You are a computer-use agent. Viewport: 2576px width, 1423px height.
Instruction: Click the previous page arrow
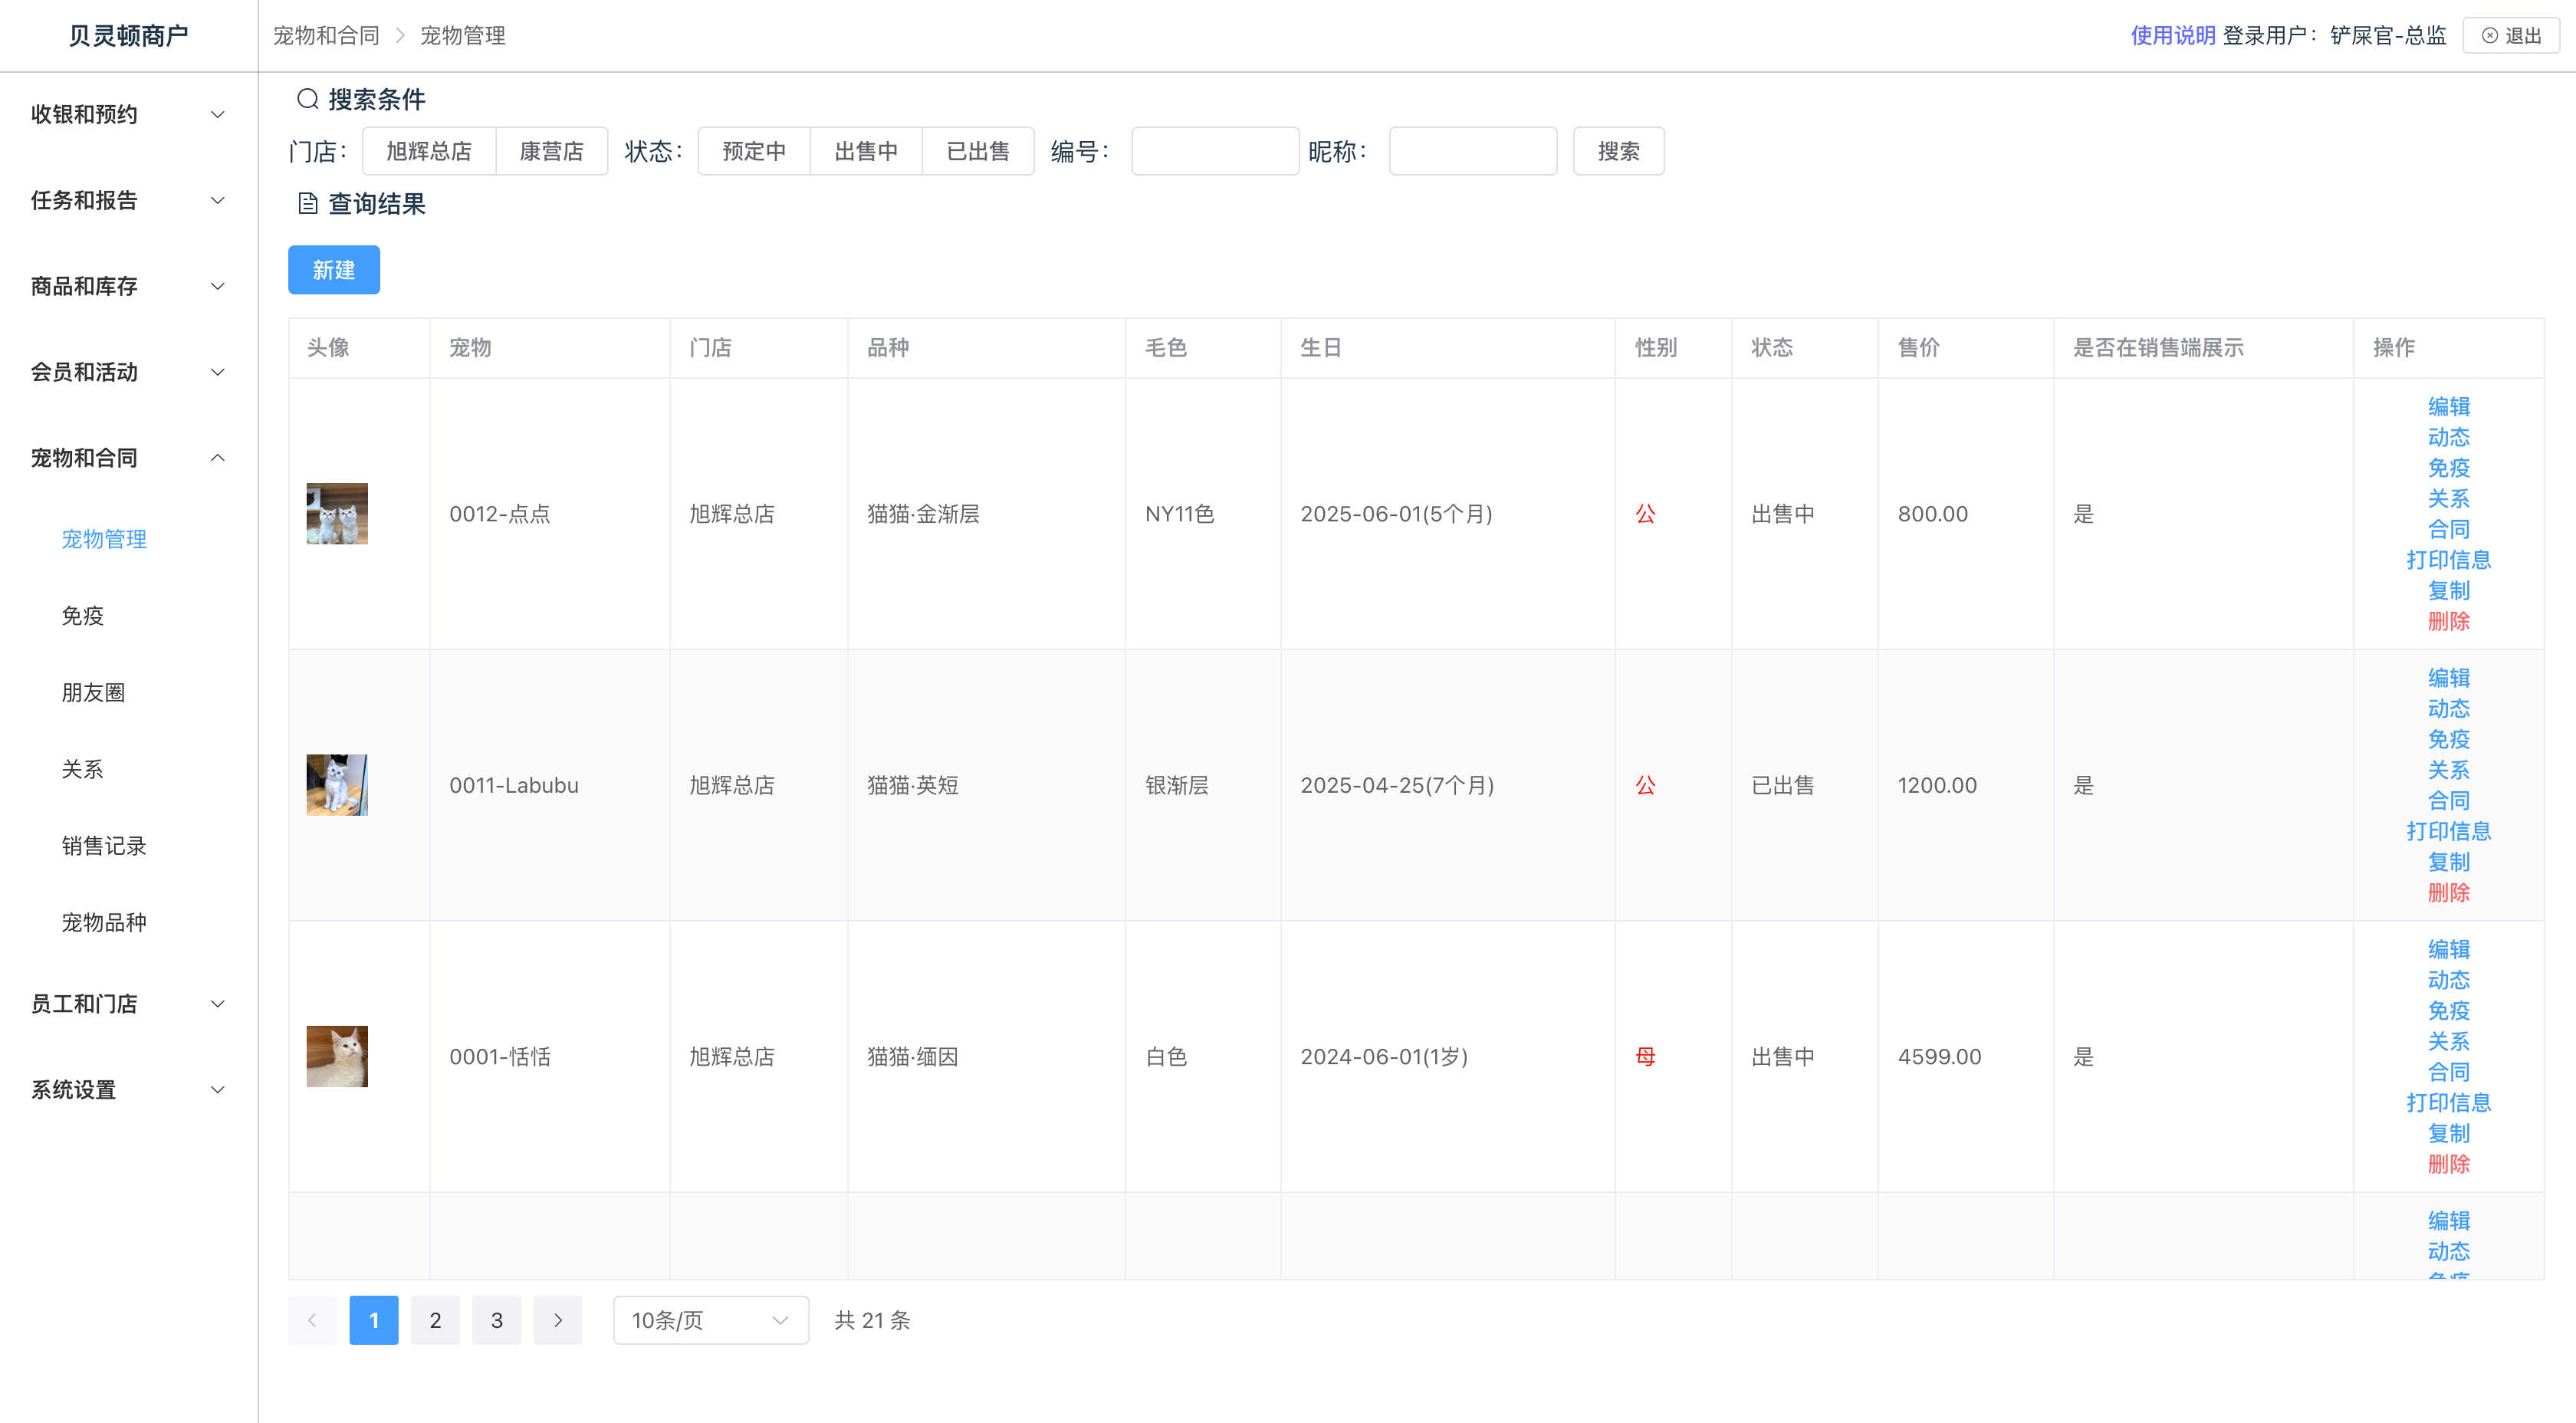(312, 1320)
